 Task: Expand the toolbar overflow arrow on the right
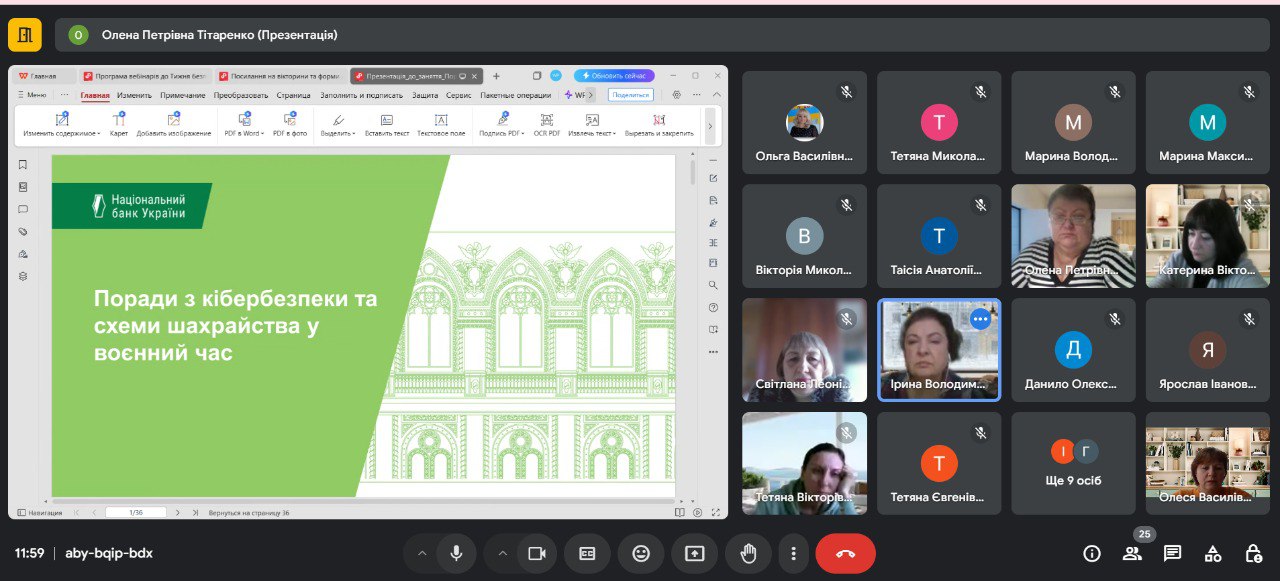click(710, 126)
